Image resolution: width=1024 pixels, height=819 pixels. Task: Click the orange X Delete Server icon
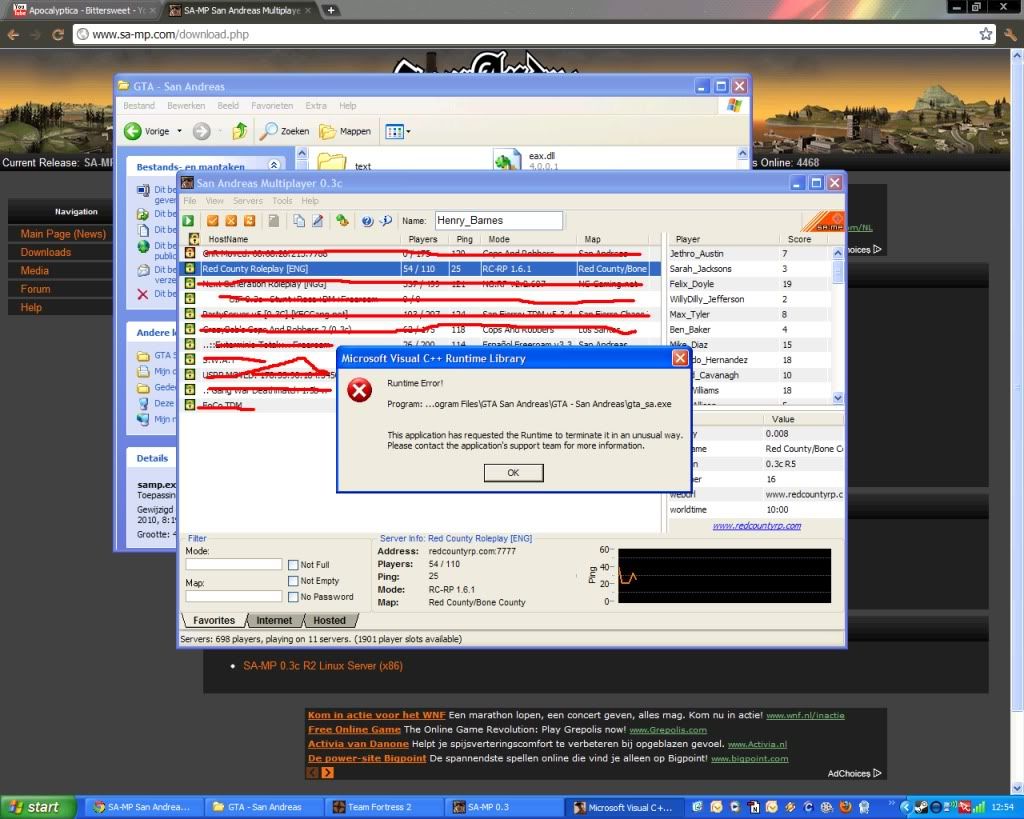231,221
